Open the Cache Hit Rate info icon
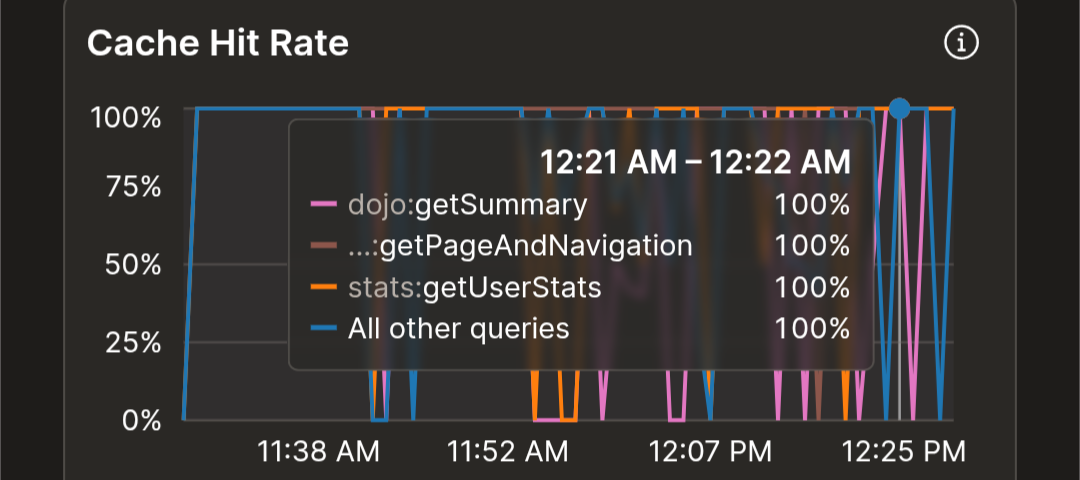 pos(961,43)
